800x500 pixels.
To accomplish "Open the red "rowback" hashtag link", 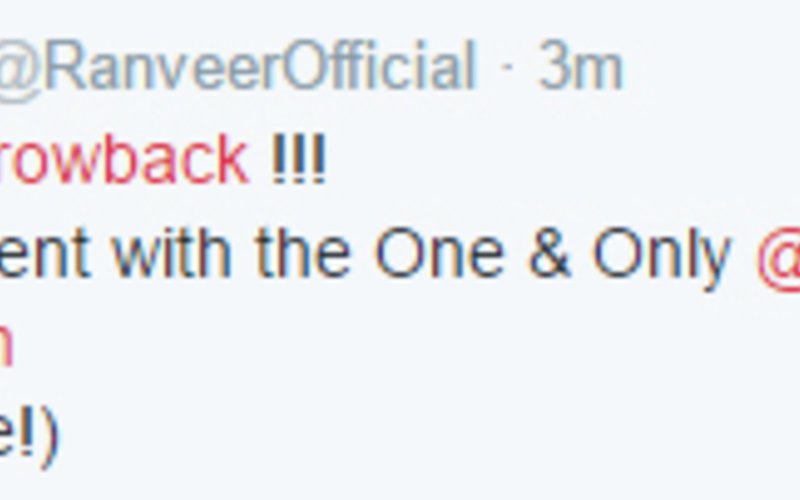I will [124, 159].
